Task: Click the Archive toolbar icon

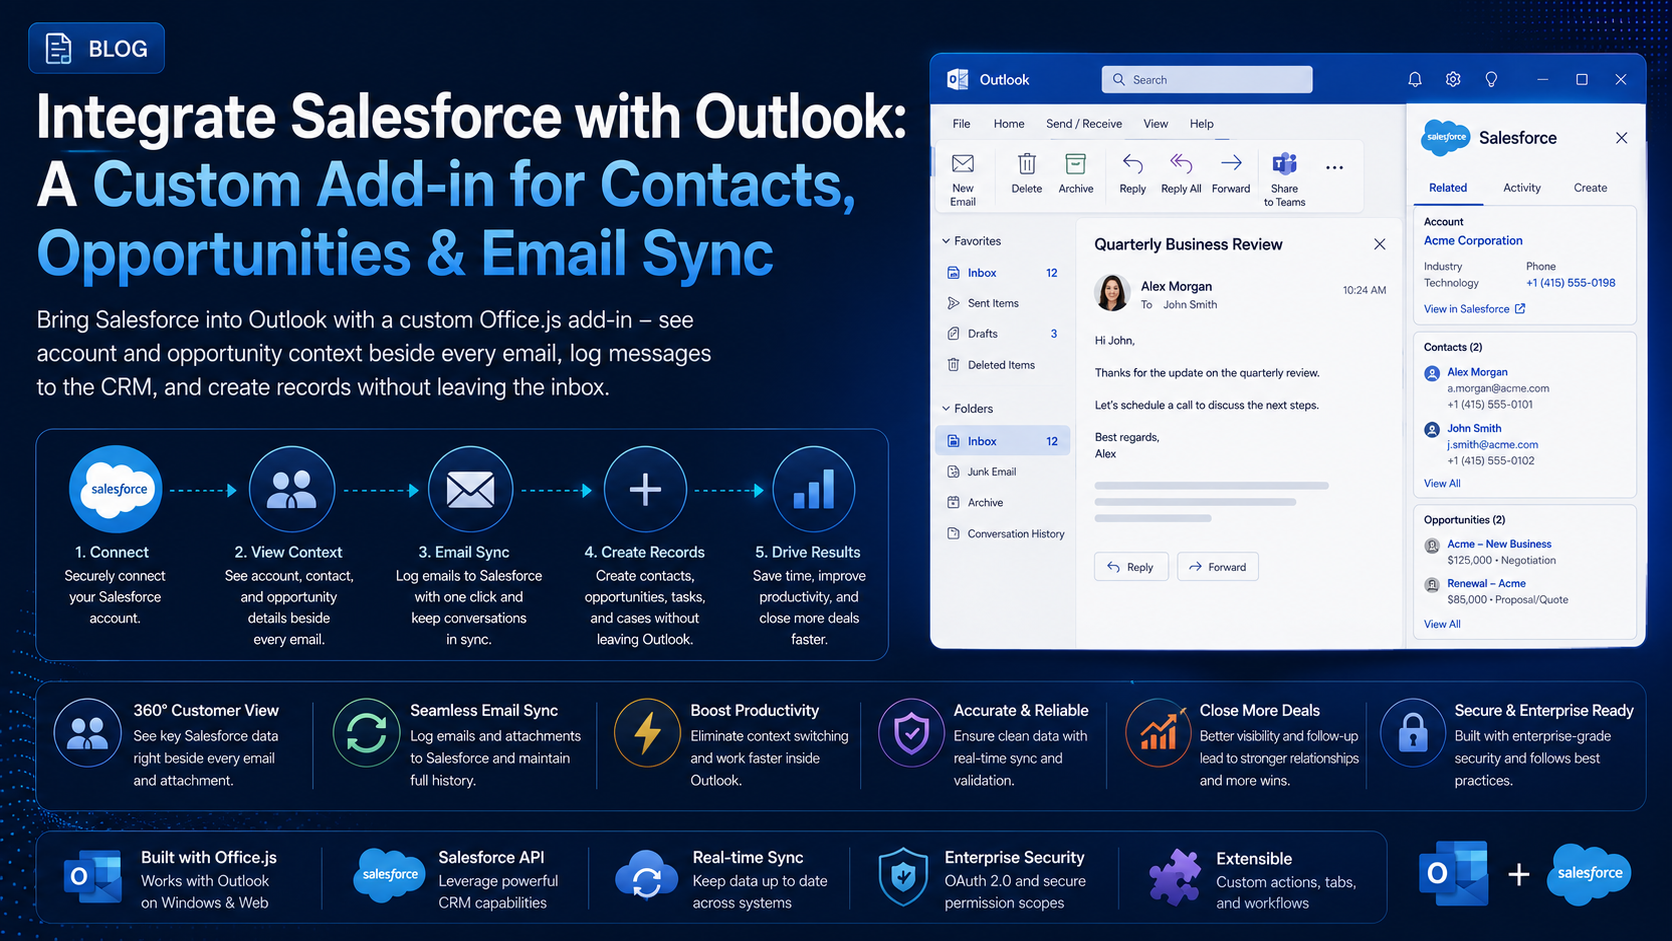Action: pyautogui.click(x=1075, y=163)
